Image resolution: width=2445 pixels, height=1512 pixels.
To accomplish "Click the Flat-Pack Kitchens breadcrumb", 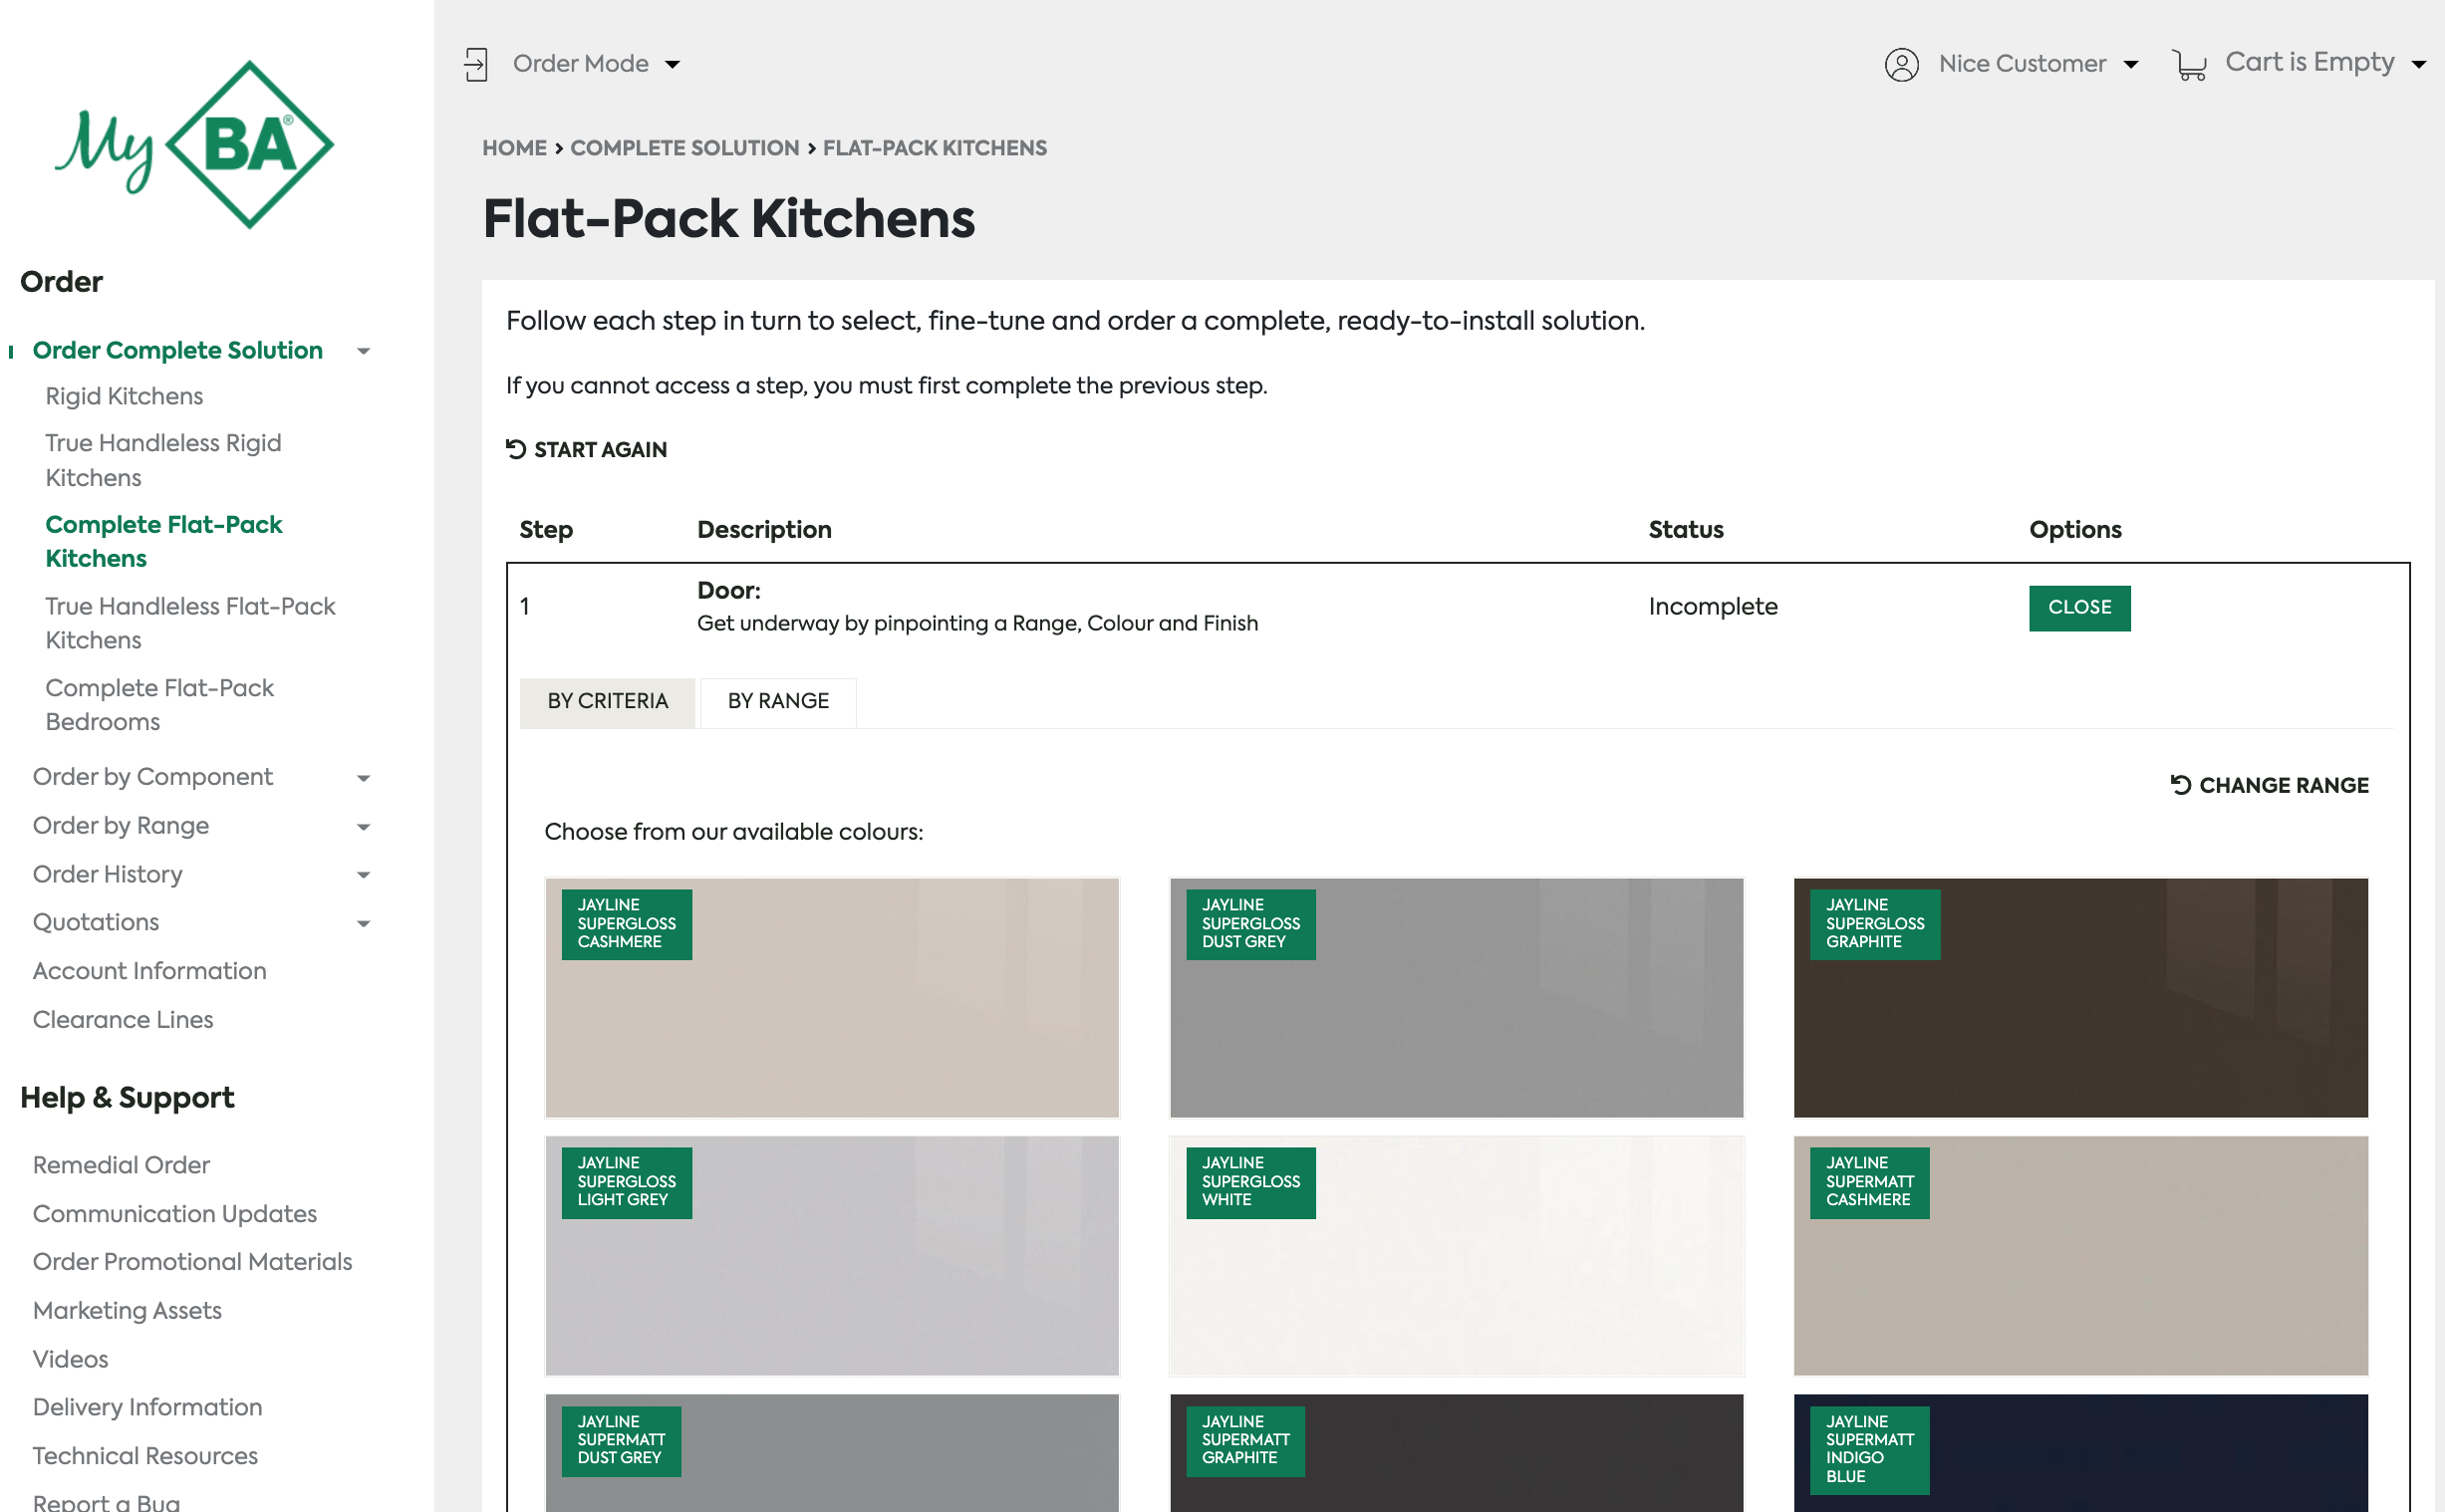I will pyautogui.click(x=935, y=148).
